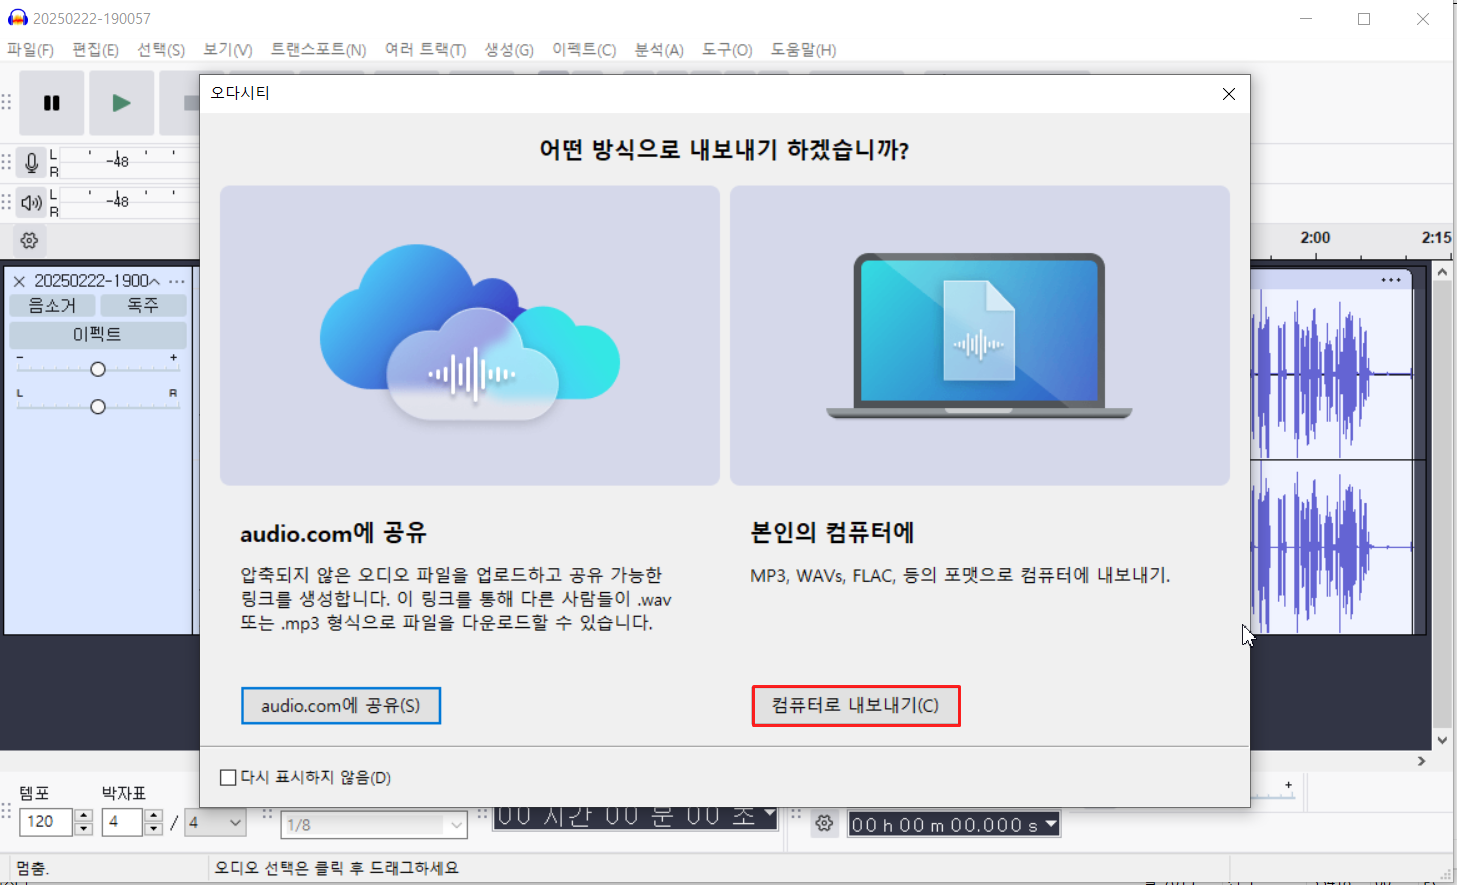
Task: Maximize the Audacity window
Action: click(x=1364, y=19)
